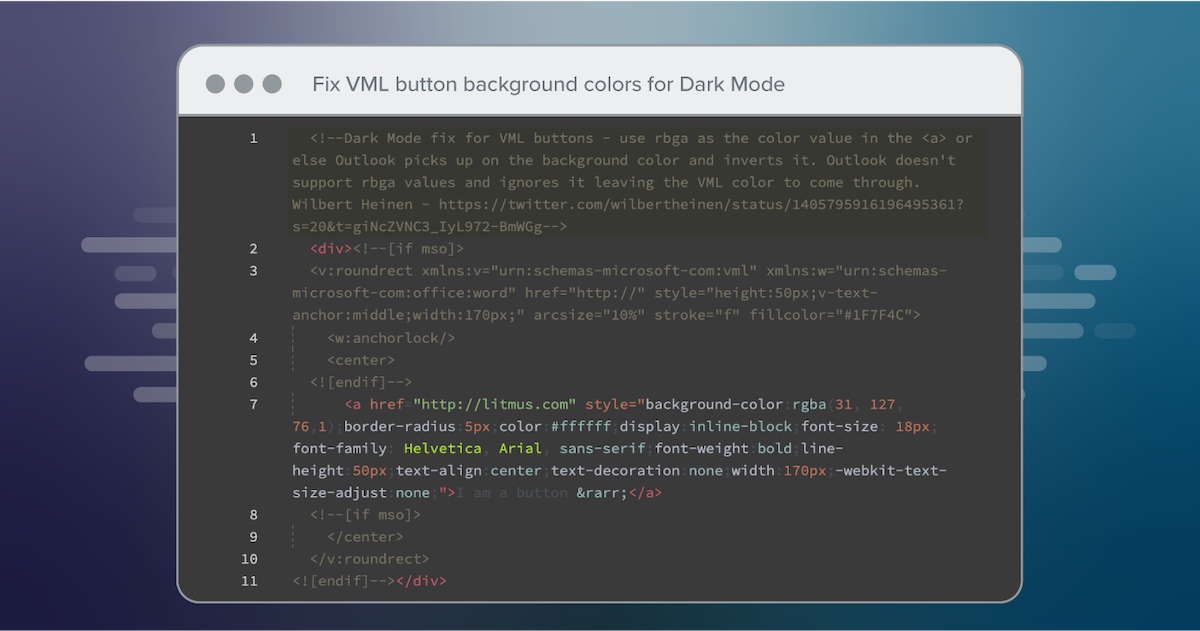Click the 'Arial' font name
This screenshot has width=1200, height=631.
click(520, 448)
